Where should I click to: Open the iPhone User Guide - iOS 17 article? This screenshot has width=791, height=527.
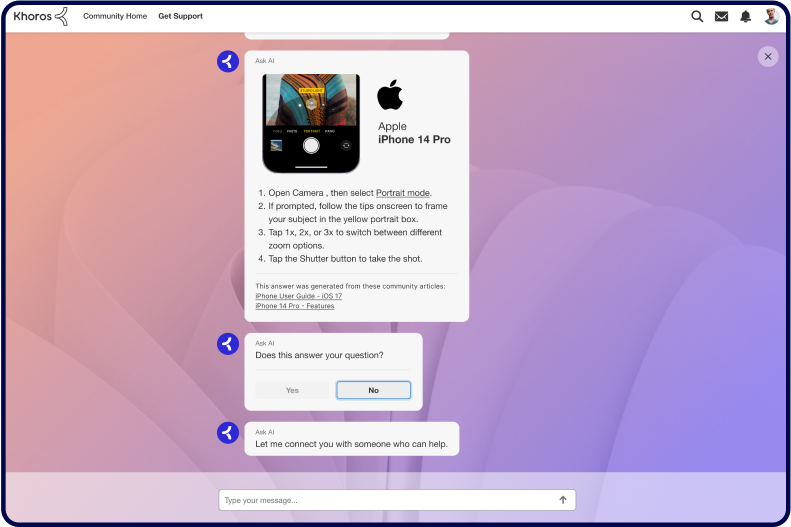coord(299,296)
